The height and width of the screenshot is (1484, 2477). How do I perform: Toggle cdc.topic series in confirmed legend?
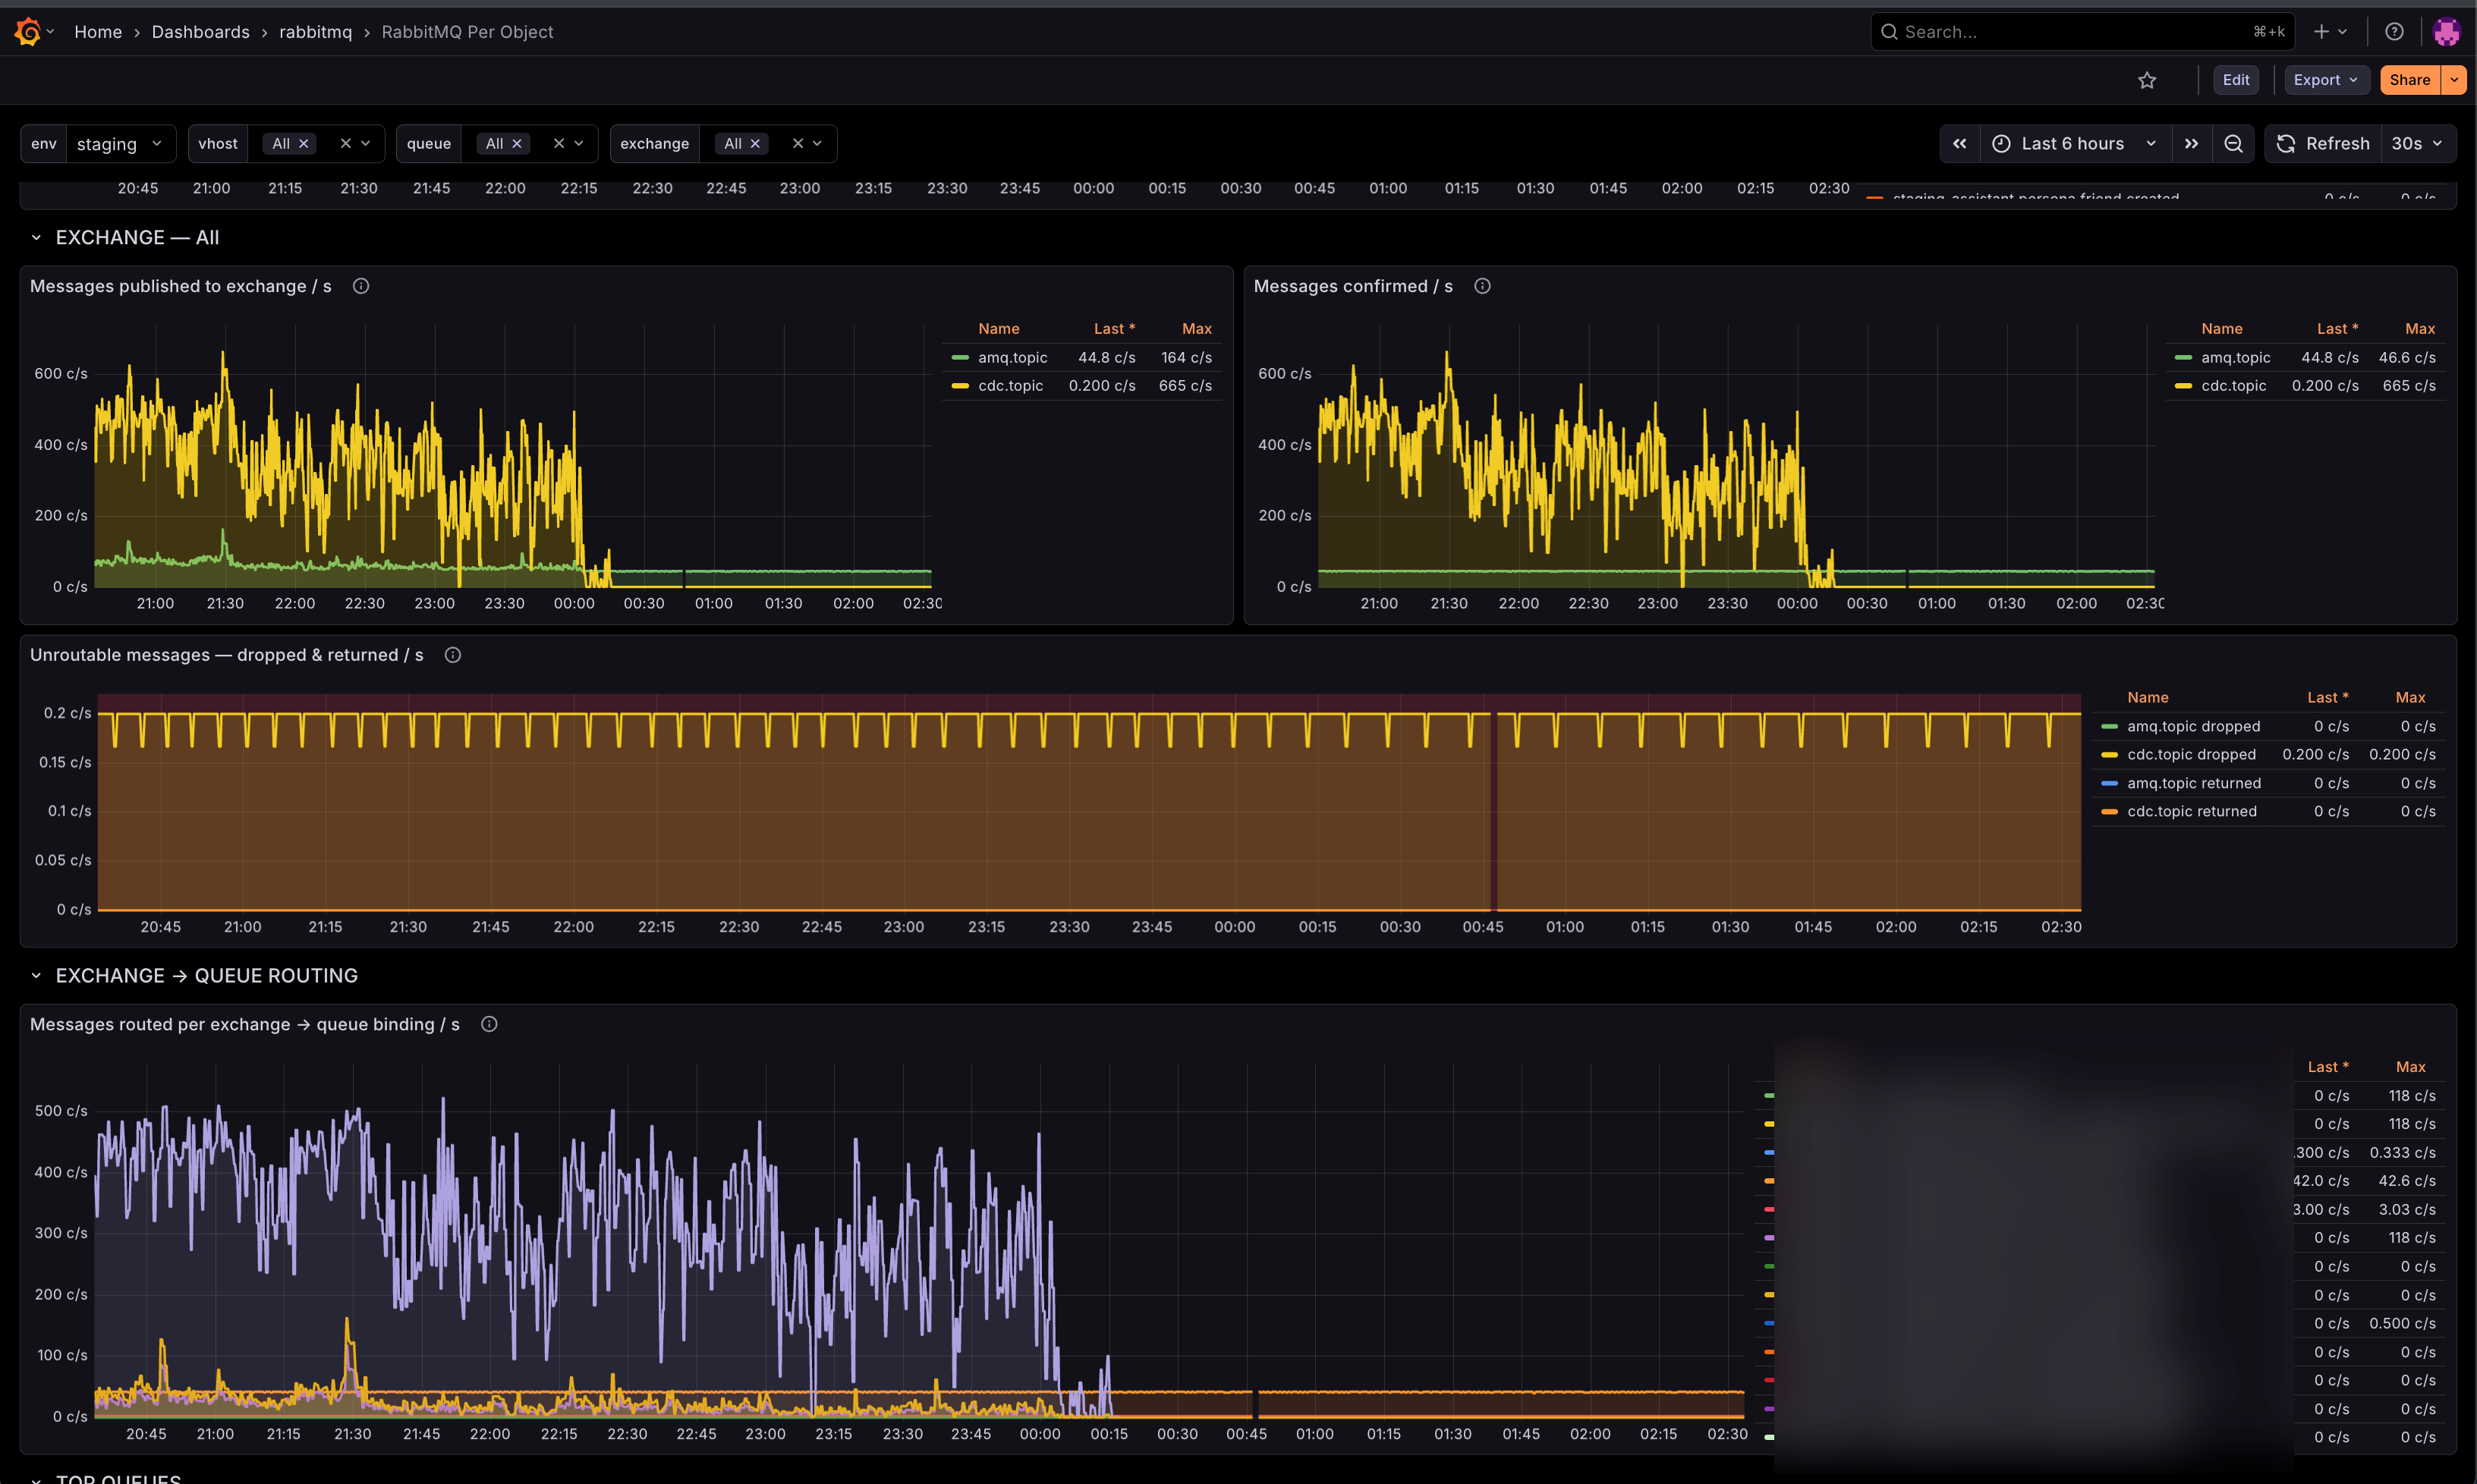pos(2233,386)
